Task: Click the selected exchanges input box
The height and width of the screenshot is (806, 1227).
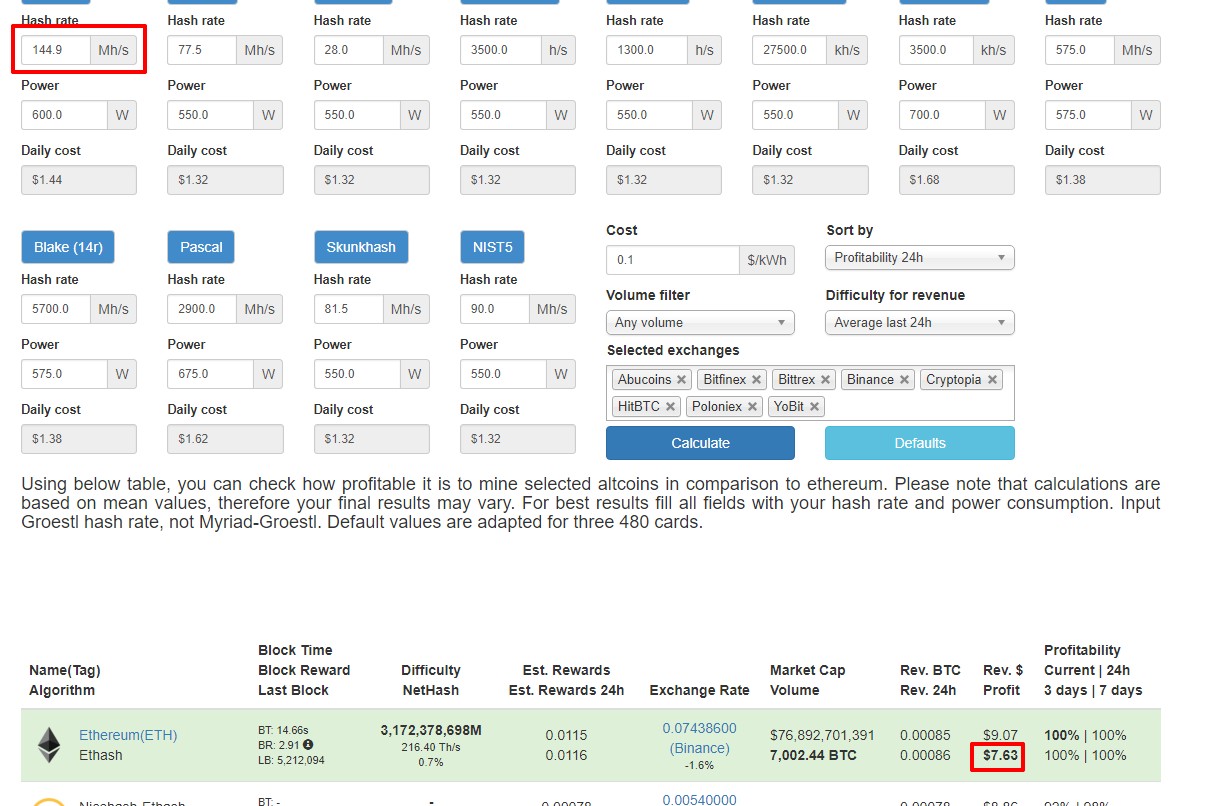Action: click(810, 393)
